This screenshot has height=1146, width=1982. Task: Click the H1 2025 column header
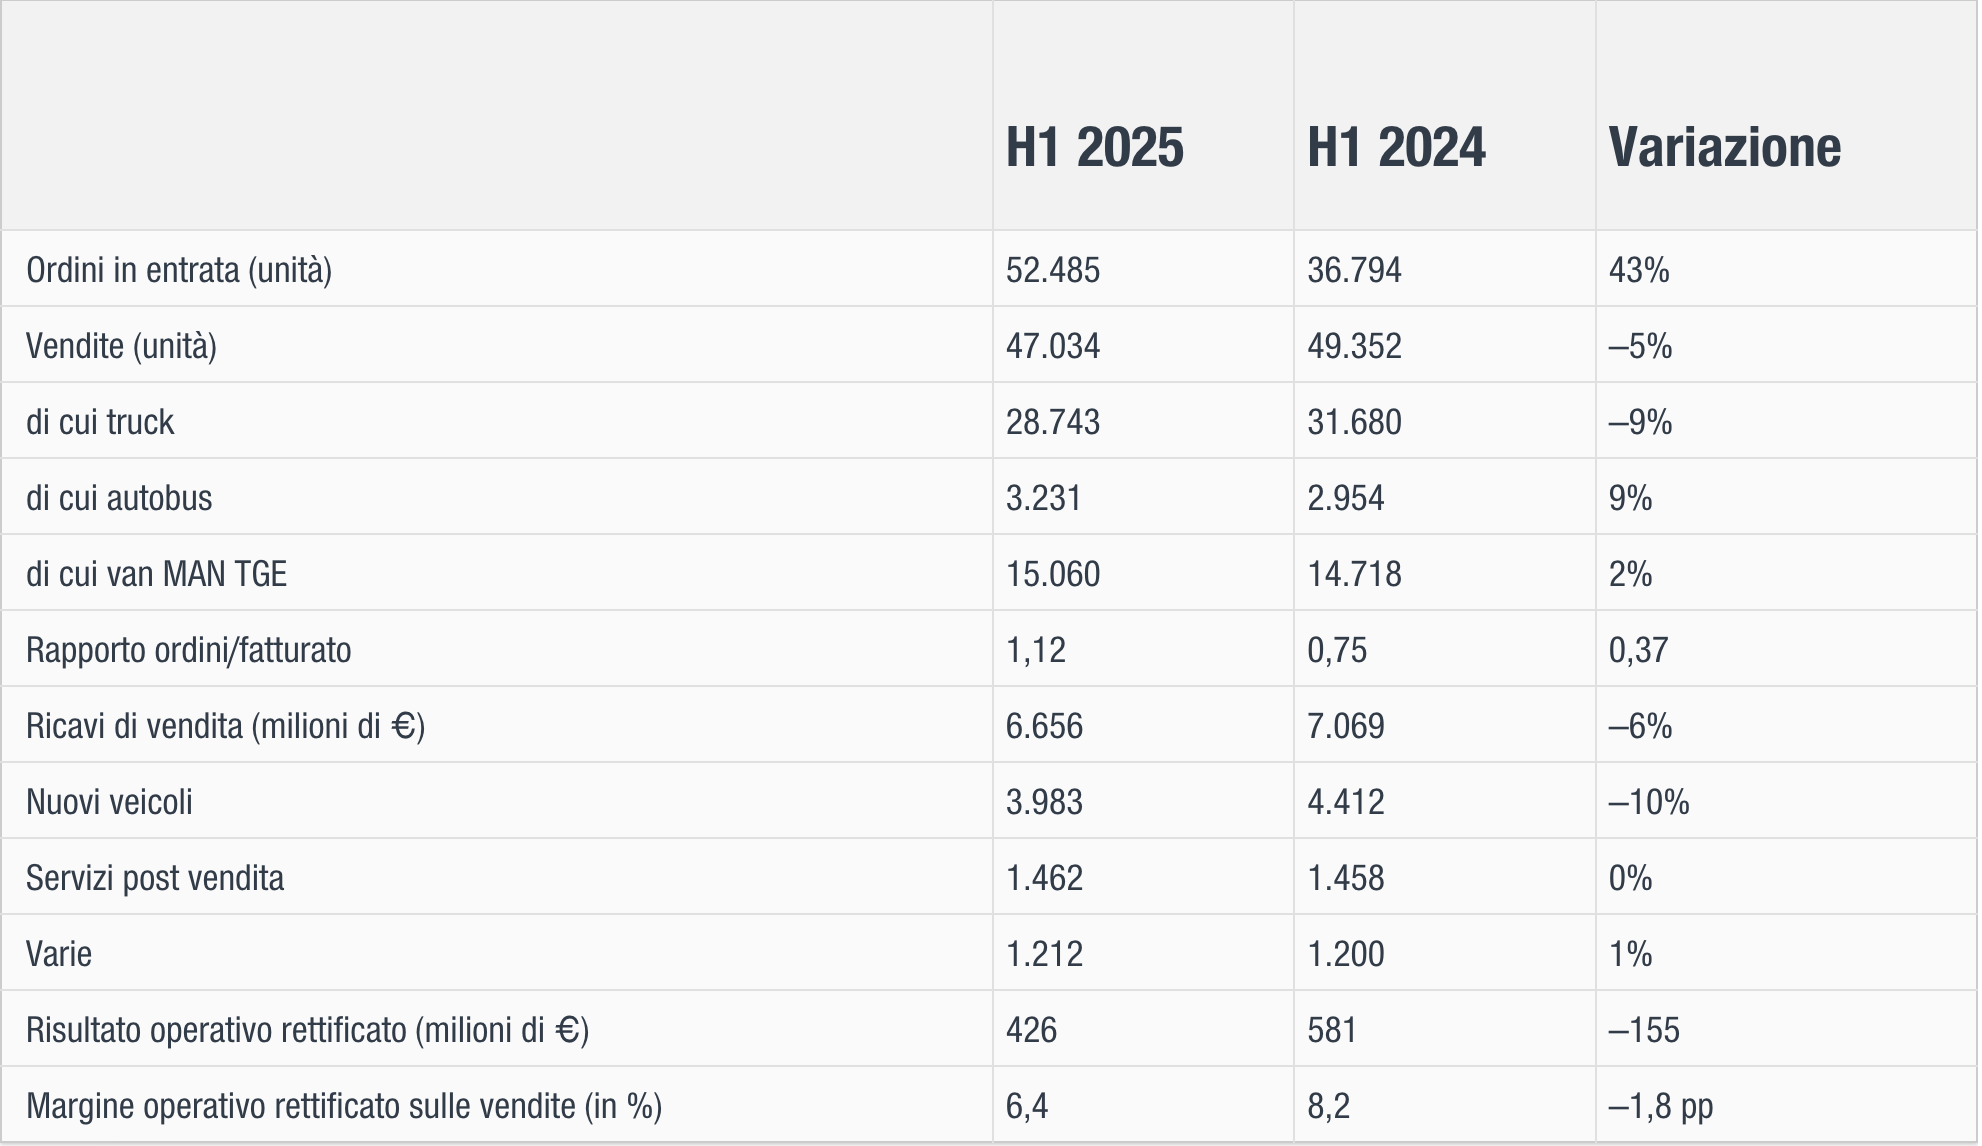point(1094,148)
